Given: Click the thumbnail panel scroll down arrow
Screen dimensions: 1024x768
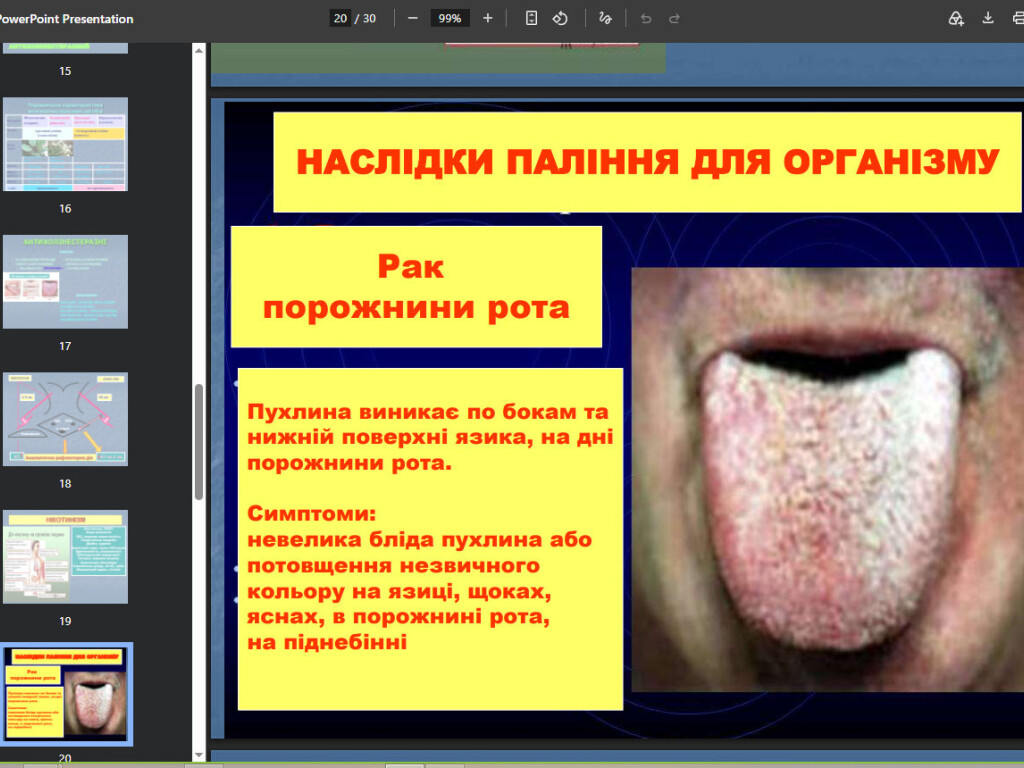Looking at the screenshot, I should click(x=199, y=756).
